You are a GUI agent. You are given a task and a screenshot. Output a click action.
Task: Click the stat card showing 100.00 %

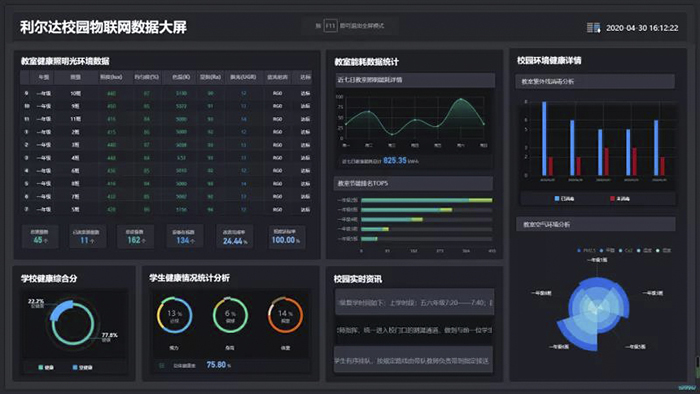287,236
